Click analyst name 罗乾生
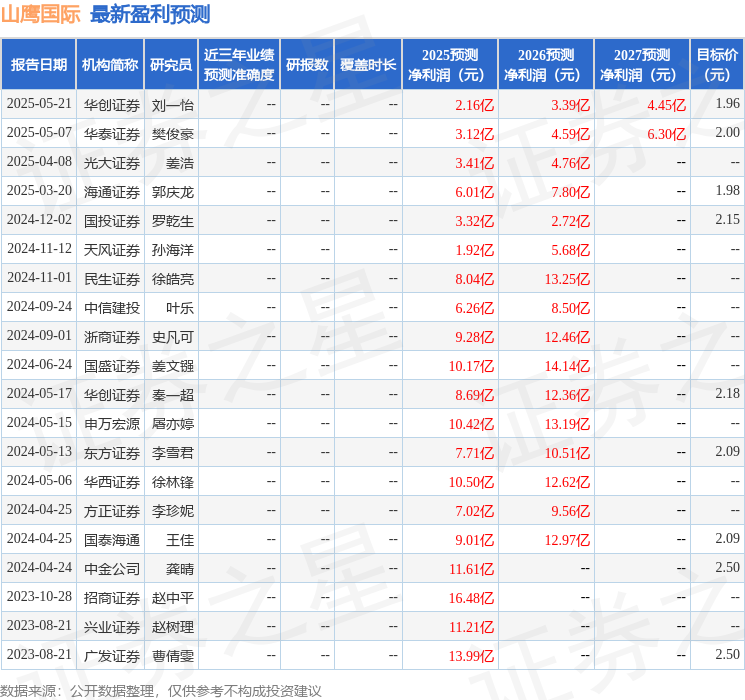Screen dimensions: 745x700 point(173,221)
